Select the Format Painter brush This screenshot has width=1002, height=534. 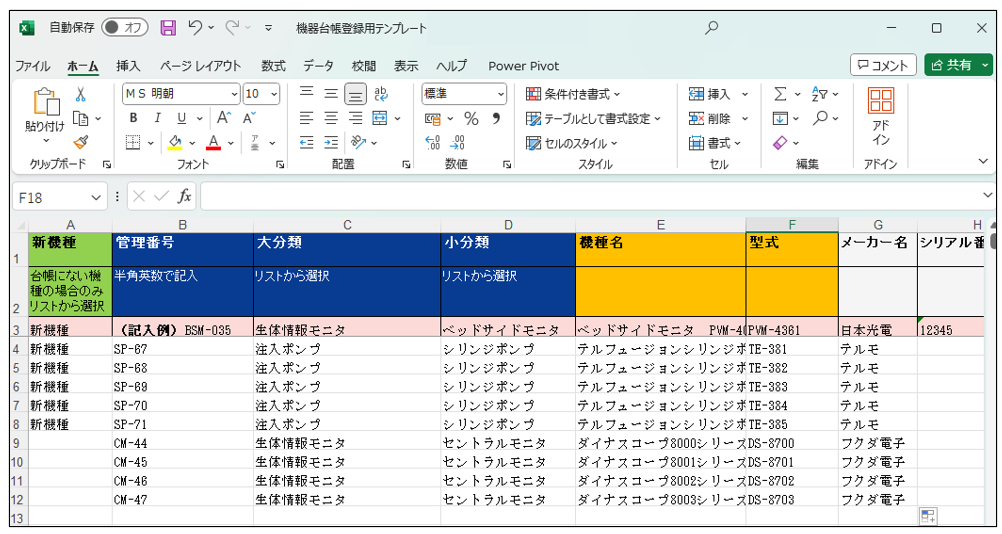[81, 142]
